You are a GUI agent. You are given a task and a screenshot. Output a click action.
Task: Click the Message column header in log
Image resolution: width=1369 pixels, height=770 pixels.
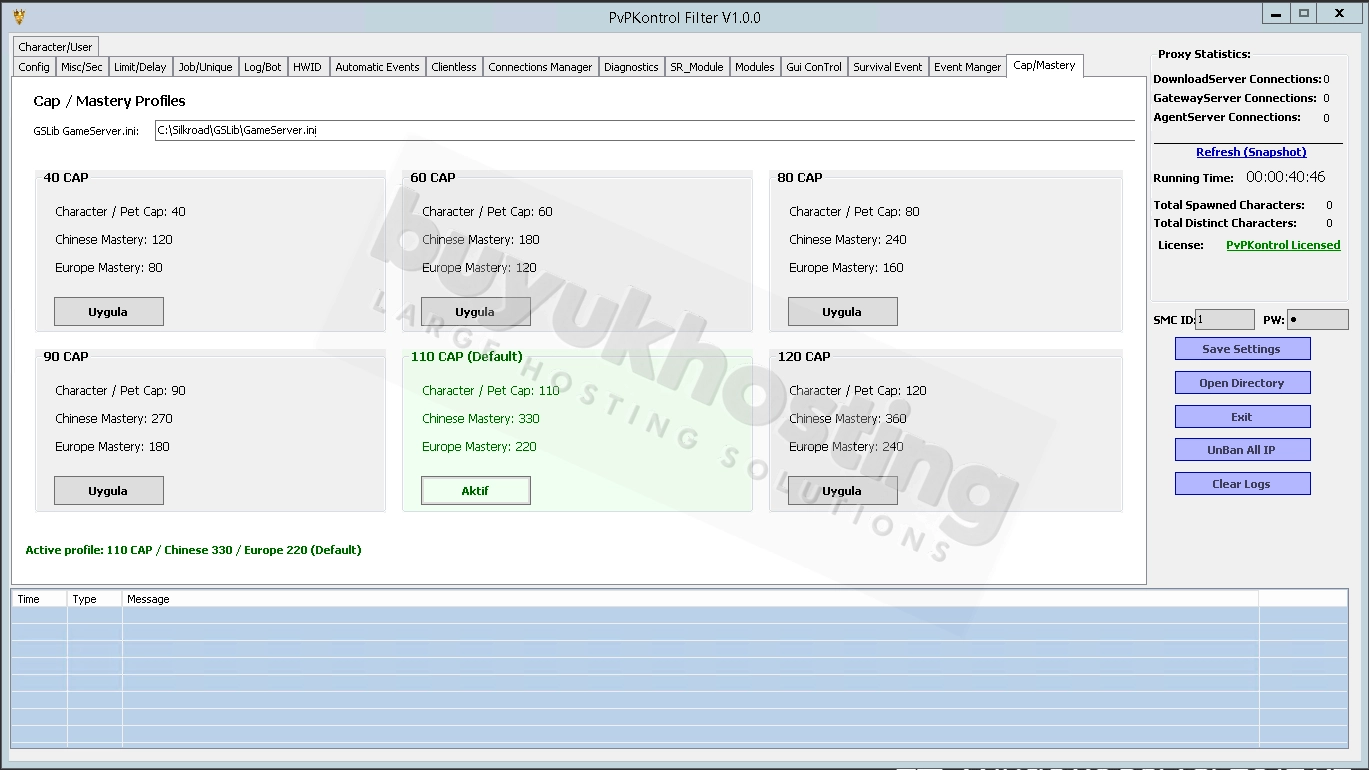pos(690,599)
